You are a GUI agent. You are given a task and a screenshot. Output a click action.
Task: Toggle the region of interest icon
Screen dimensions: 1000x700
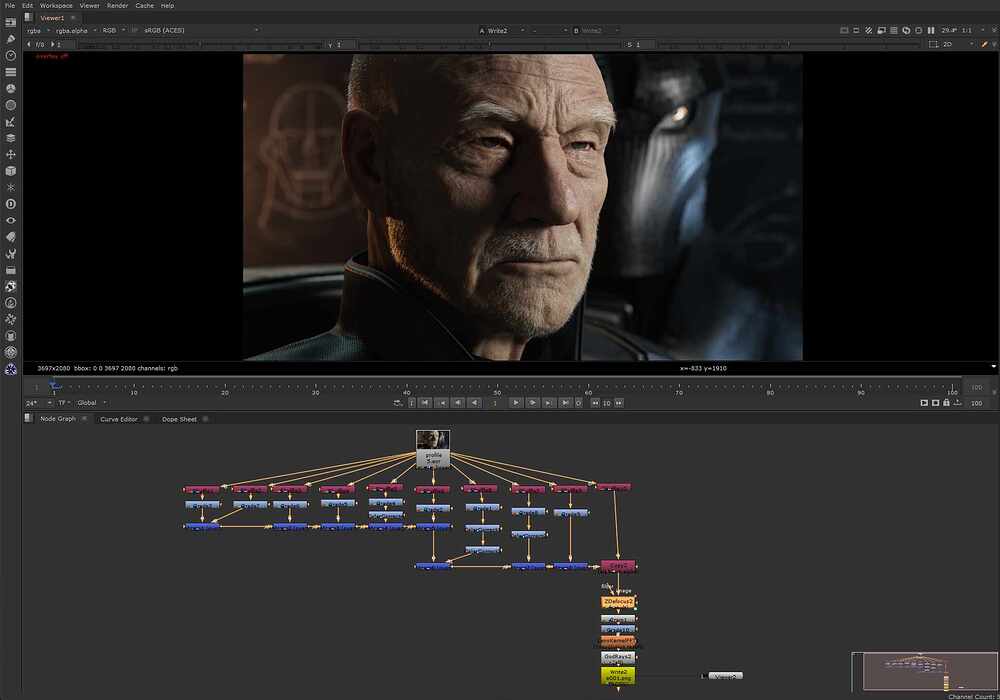(x=933, y=45)
